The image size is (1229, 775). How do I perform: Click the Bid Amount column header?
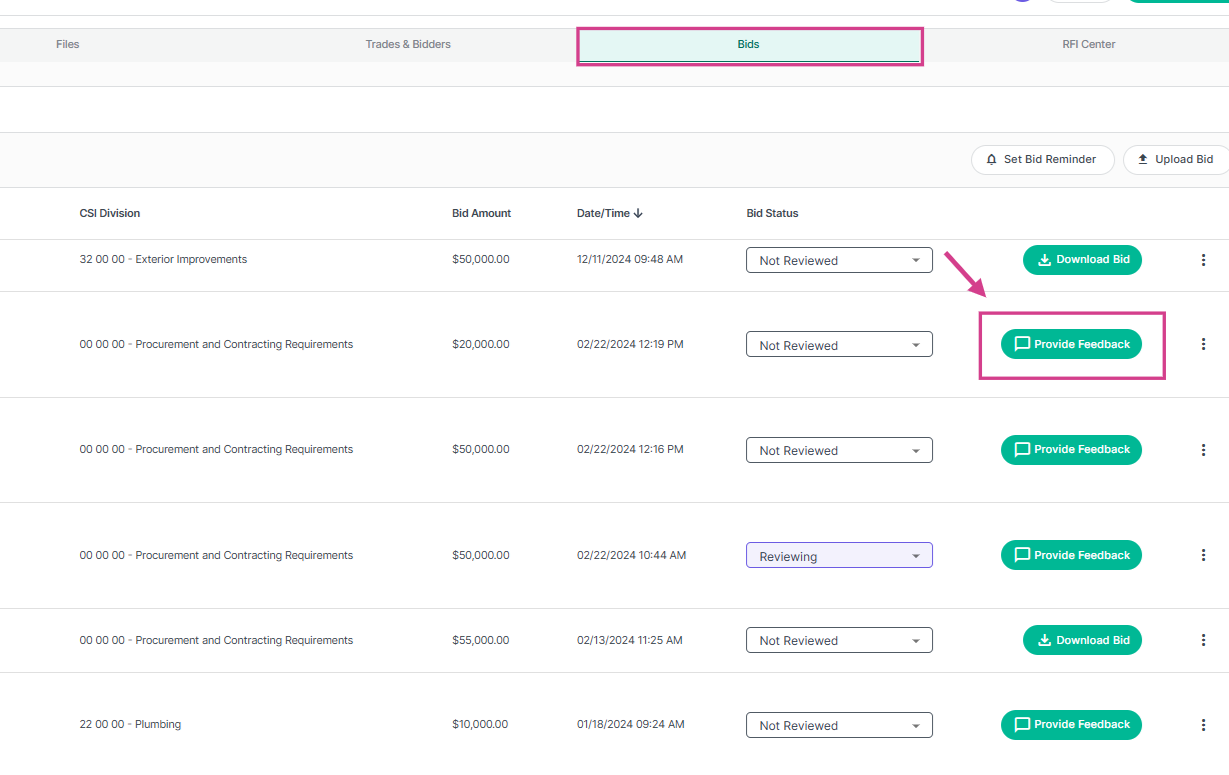pos(481,213)
